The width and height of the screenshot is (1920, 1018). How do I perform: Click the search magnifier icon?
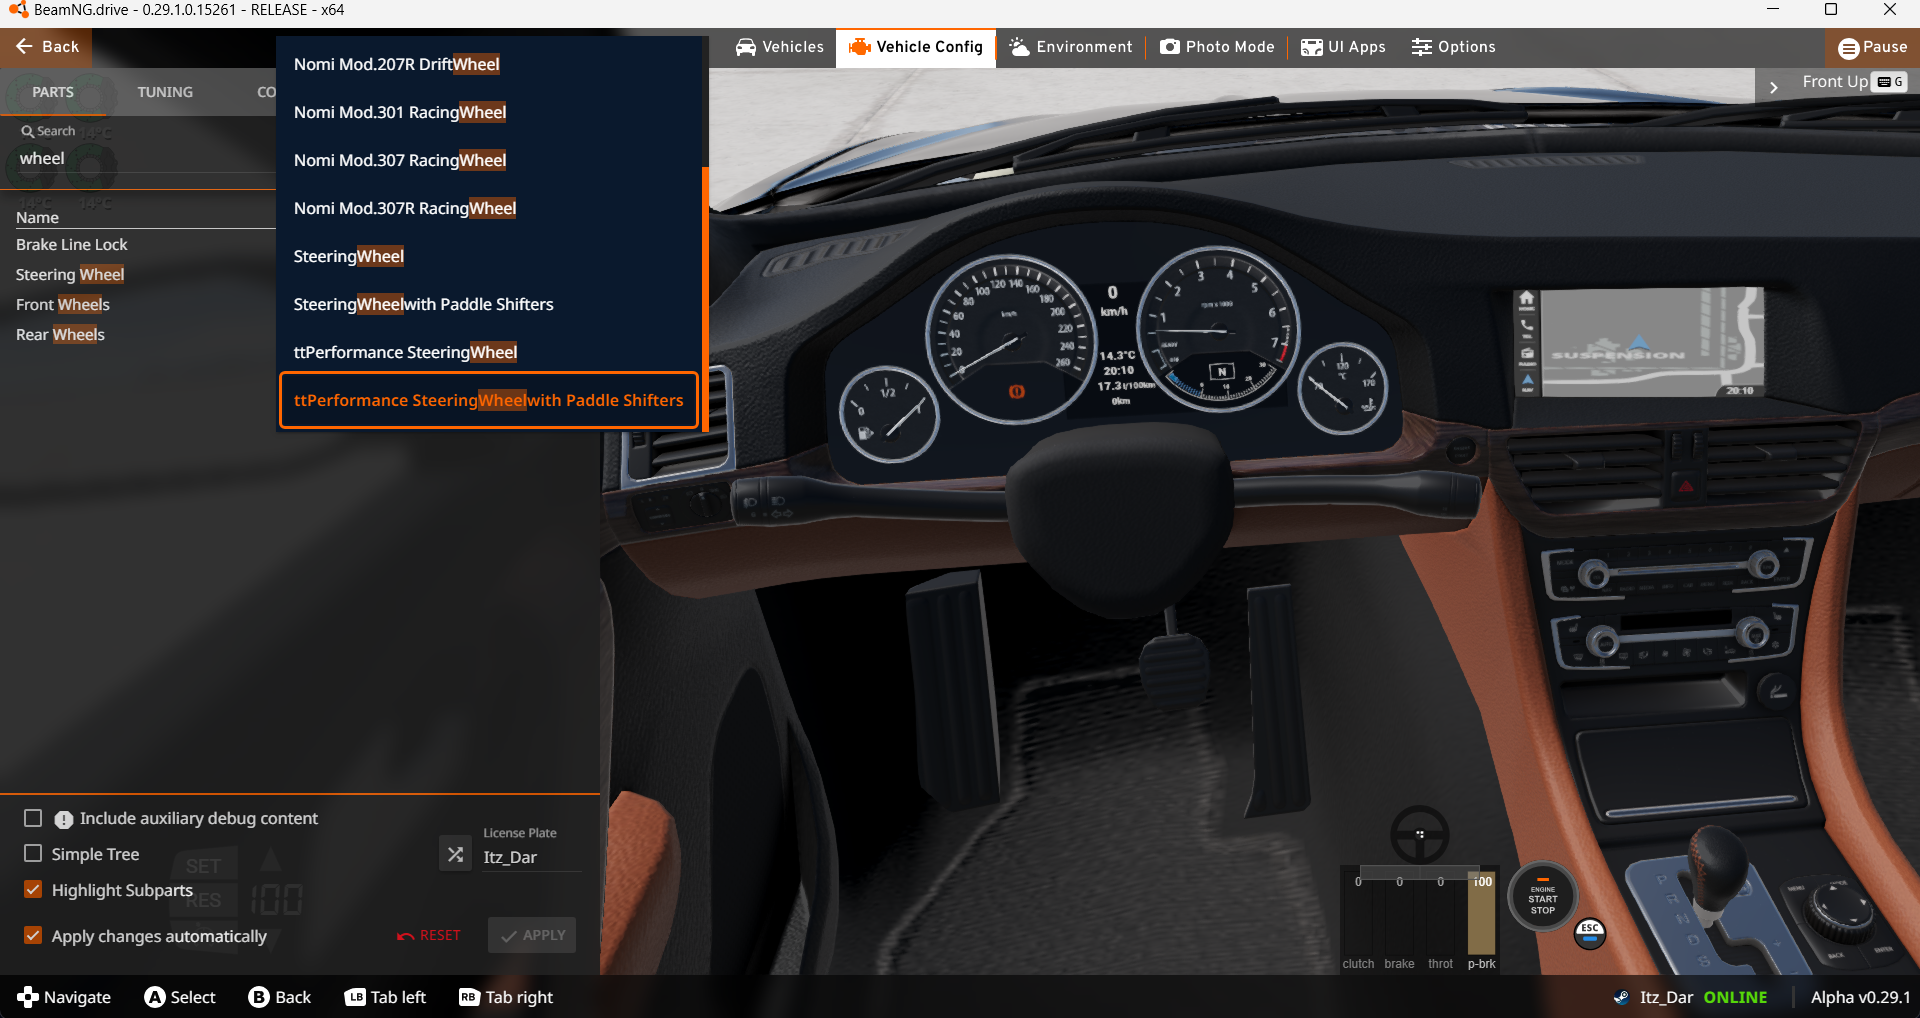point(28,131)
